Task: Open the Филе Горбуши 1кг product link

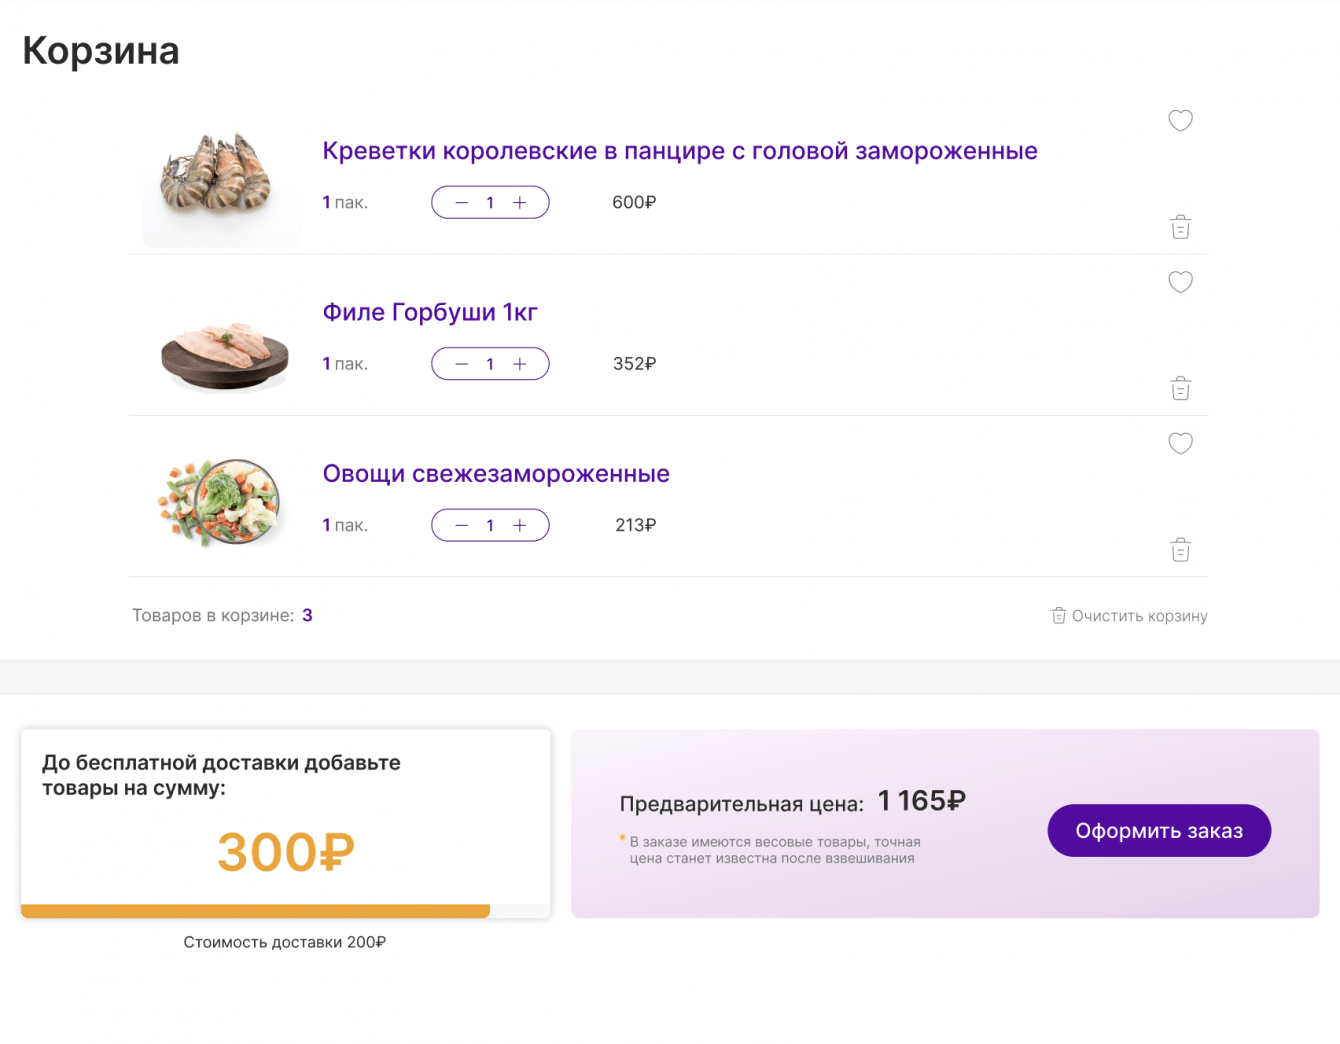Action: (430, 312)
